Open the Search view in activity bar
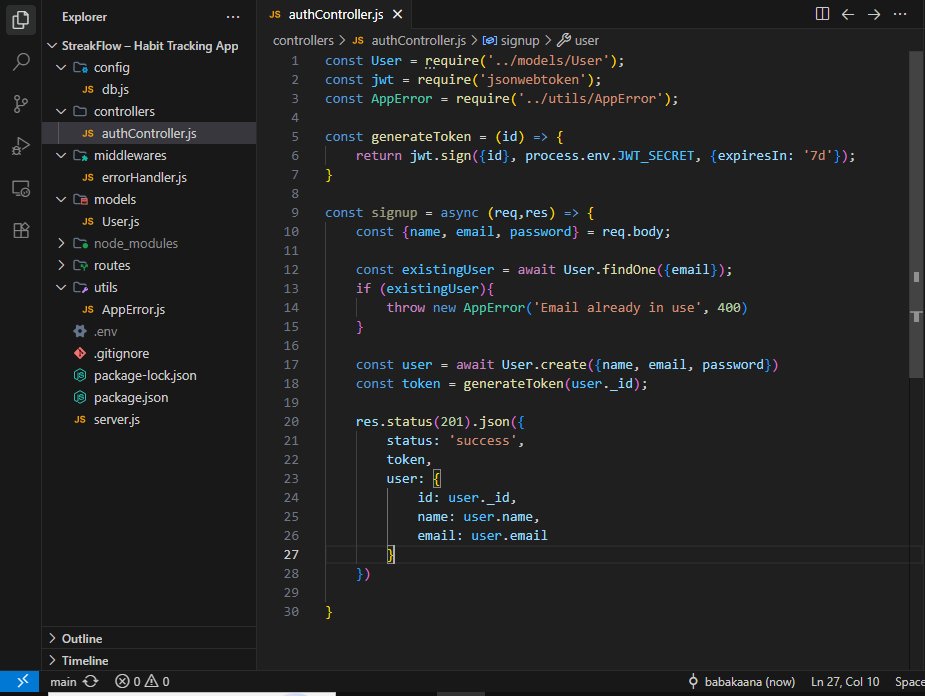 [21, 61]
